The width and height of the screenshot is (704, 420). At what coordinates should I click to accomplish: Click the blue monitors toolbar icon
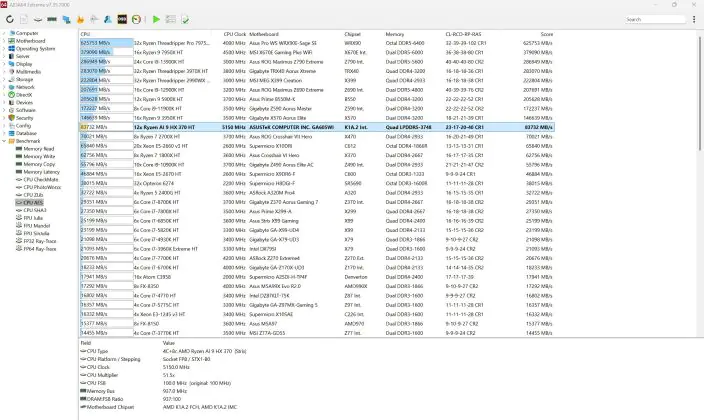click(66, 19)
